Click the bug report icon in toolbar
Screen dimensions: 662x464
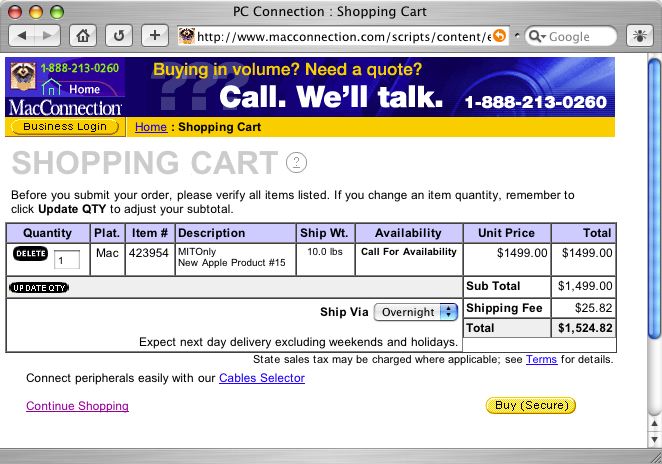coord(640,36)
